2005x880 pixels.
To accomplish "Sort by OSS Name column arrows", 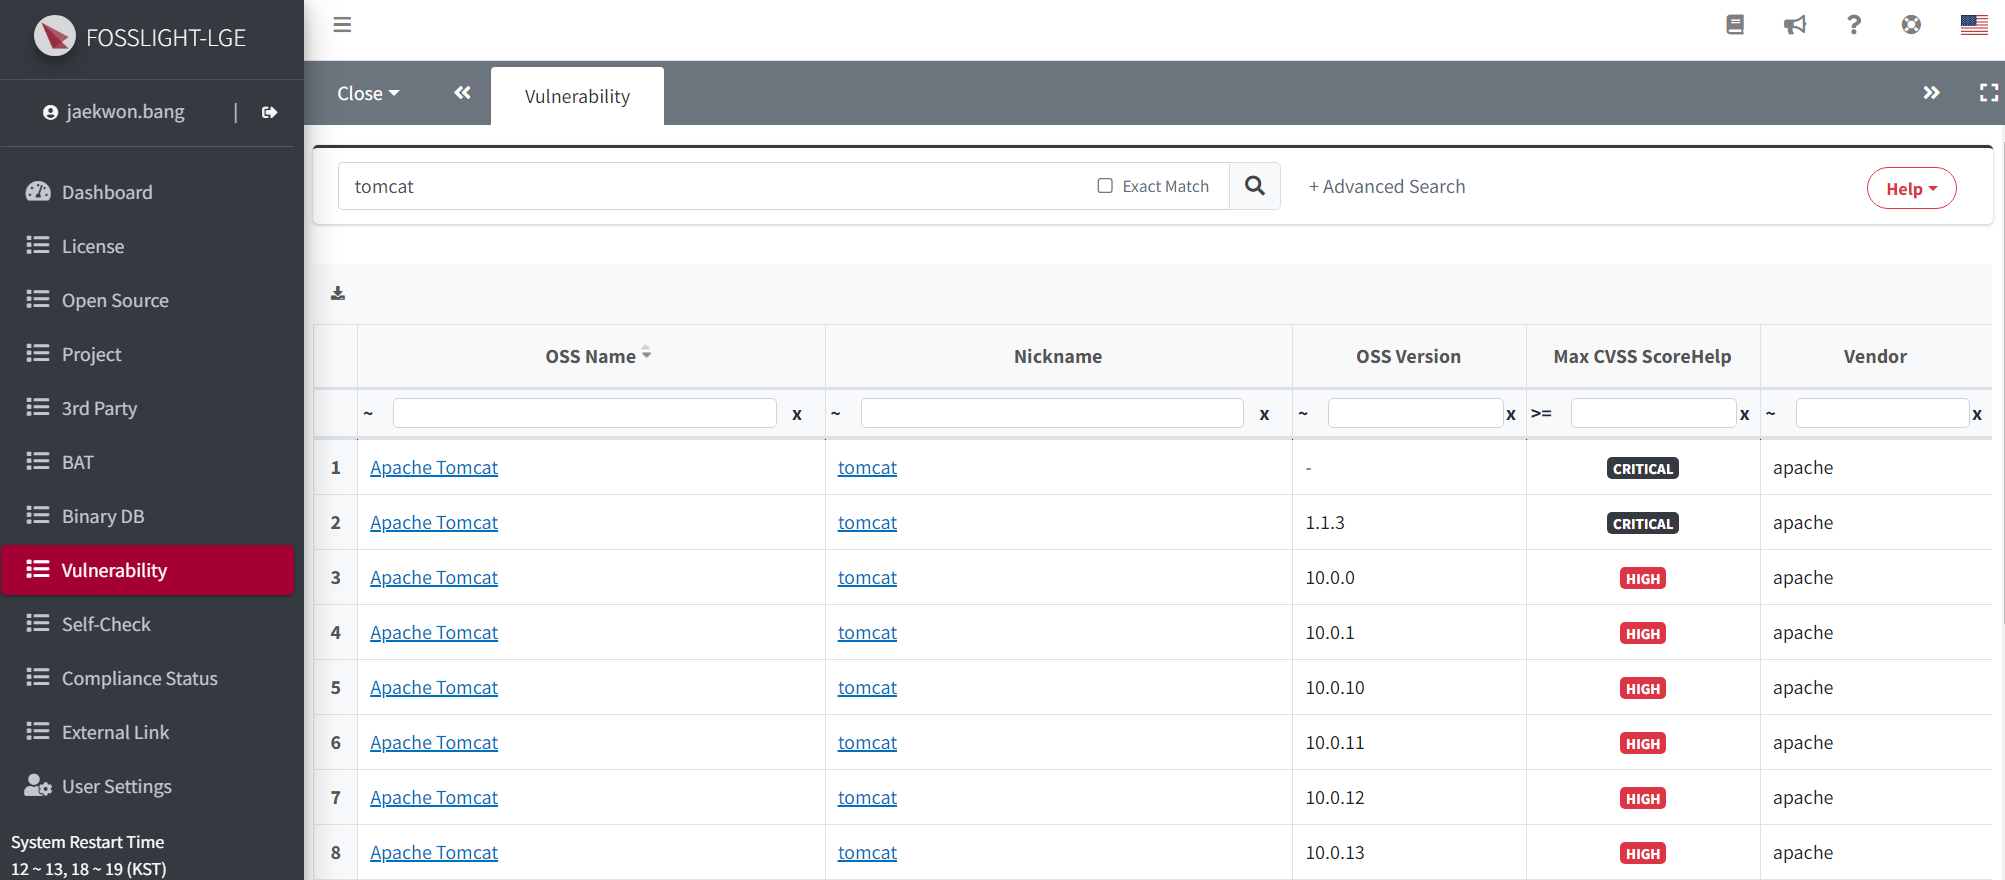I will [646, 353].
